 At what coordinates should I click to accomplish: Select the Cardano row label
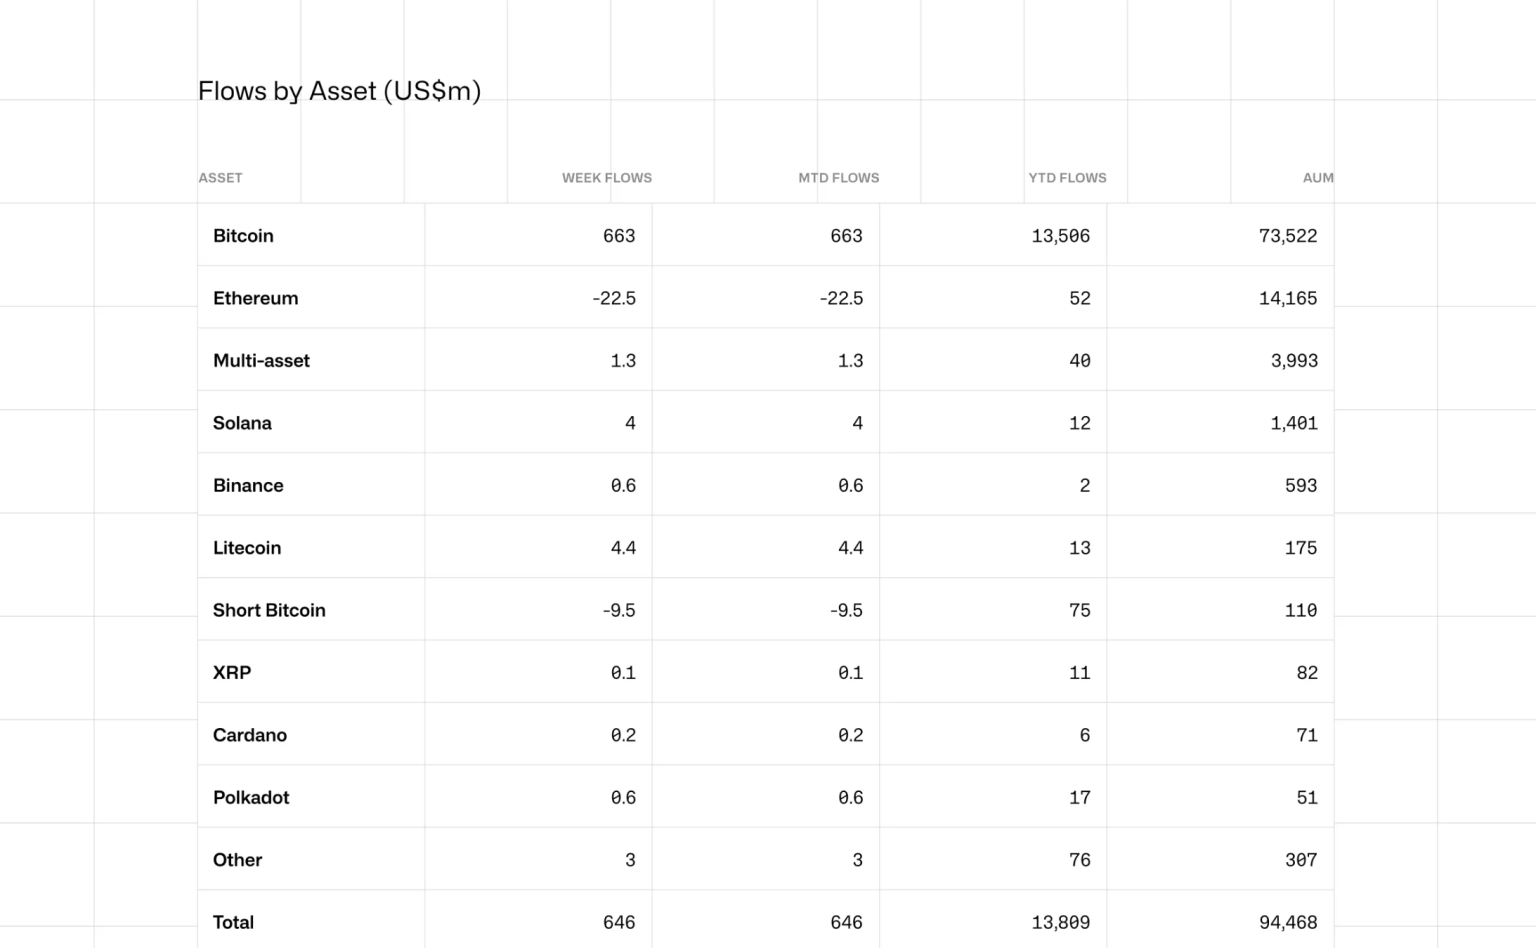pyautogui.click(x=250, y=735)
